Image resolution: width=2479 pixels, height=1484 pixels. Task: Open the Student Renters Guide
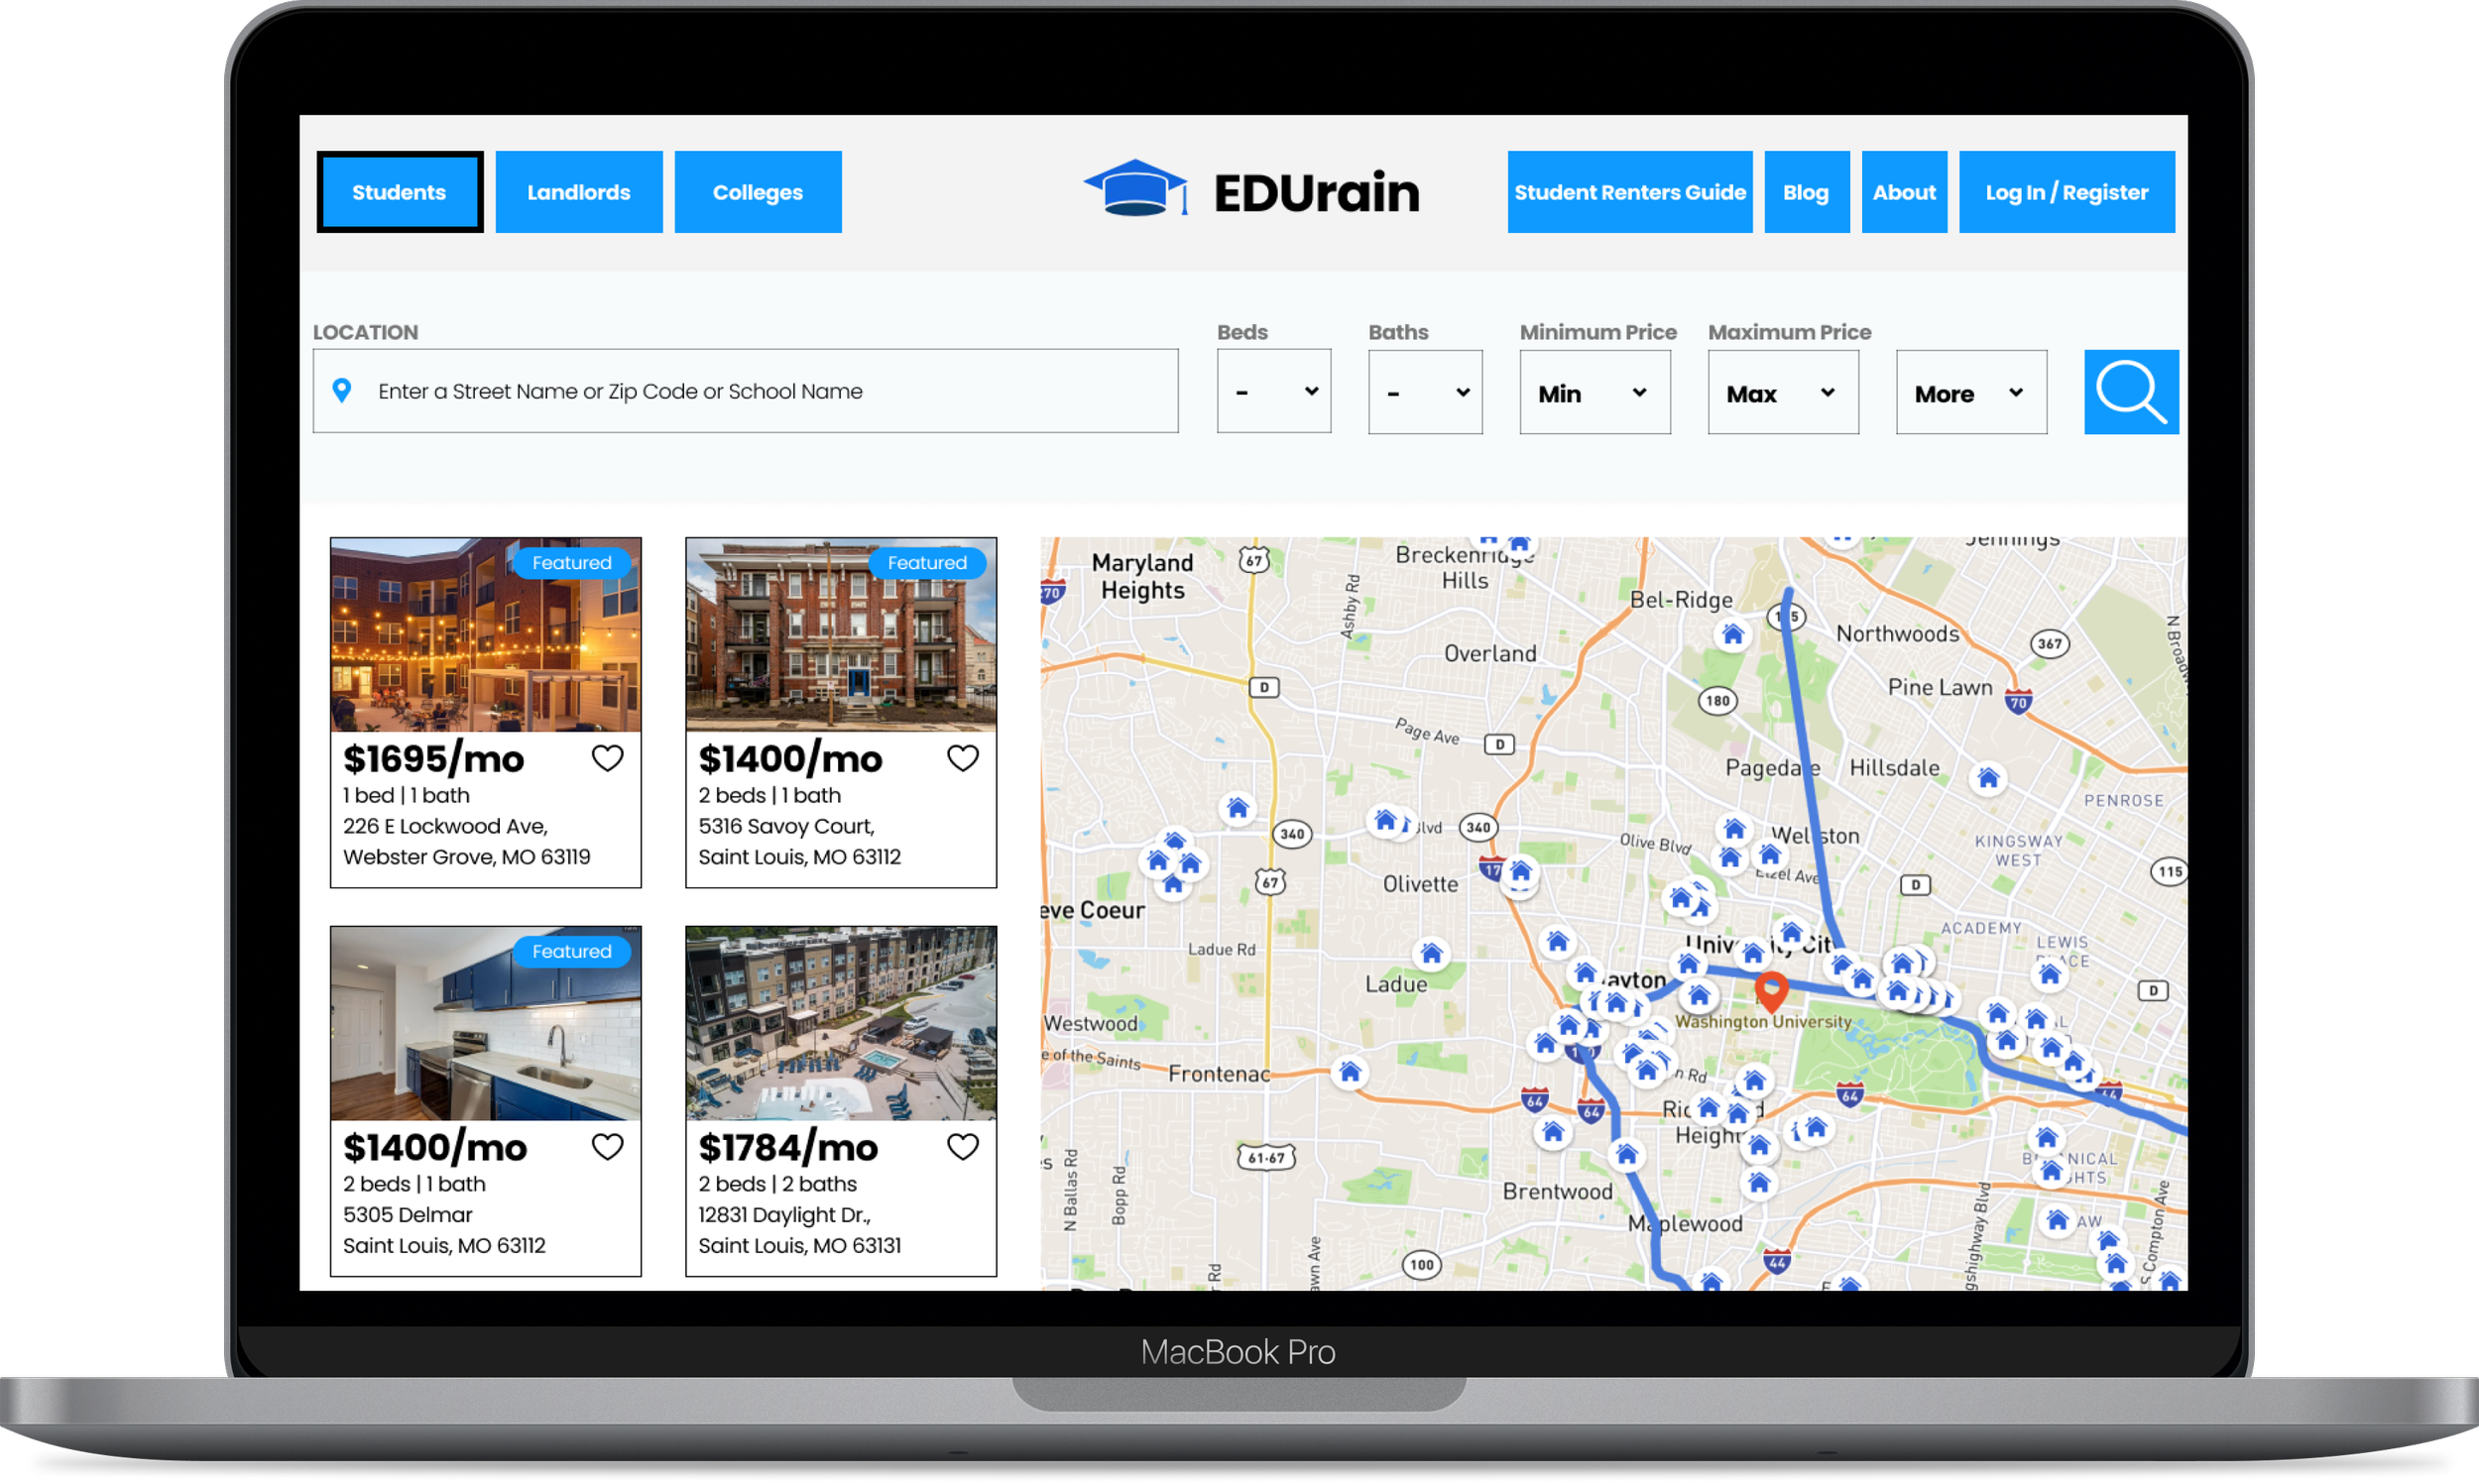[1629, 192]
